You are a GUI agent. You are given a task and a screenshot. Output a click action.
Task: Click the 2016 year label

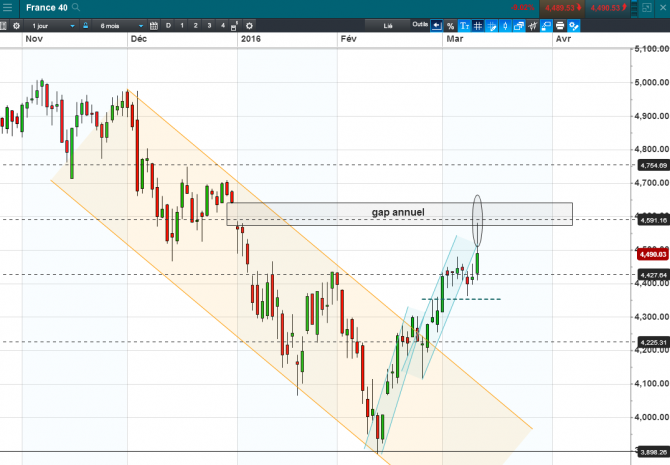pyautogui.click(x=250, y=39)
